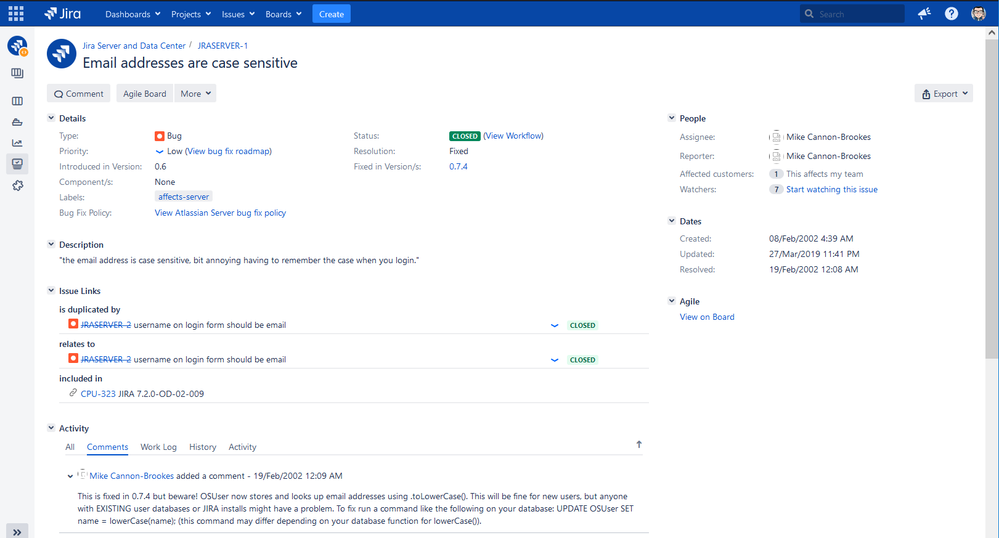Open CPU-323 link
999x538 pixels.
tap(98, 394)
